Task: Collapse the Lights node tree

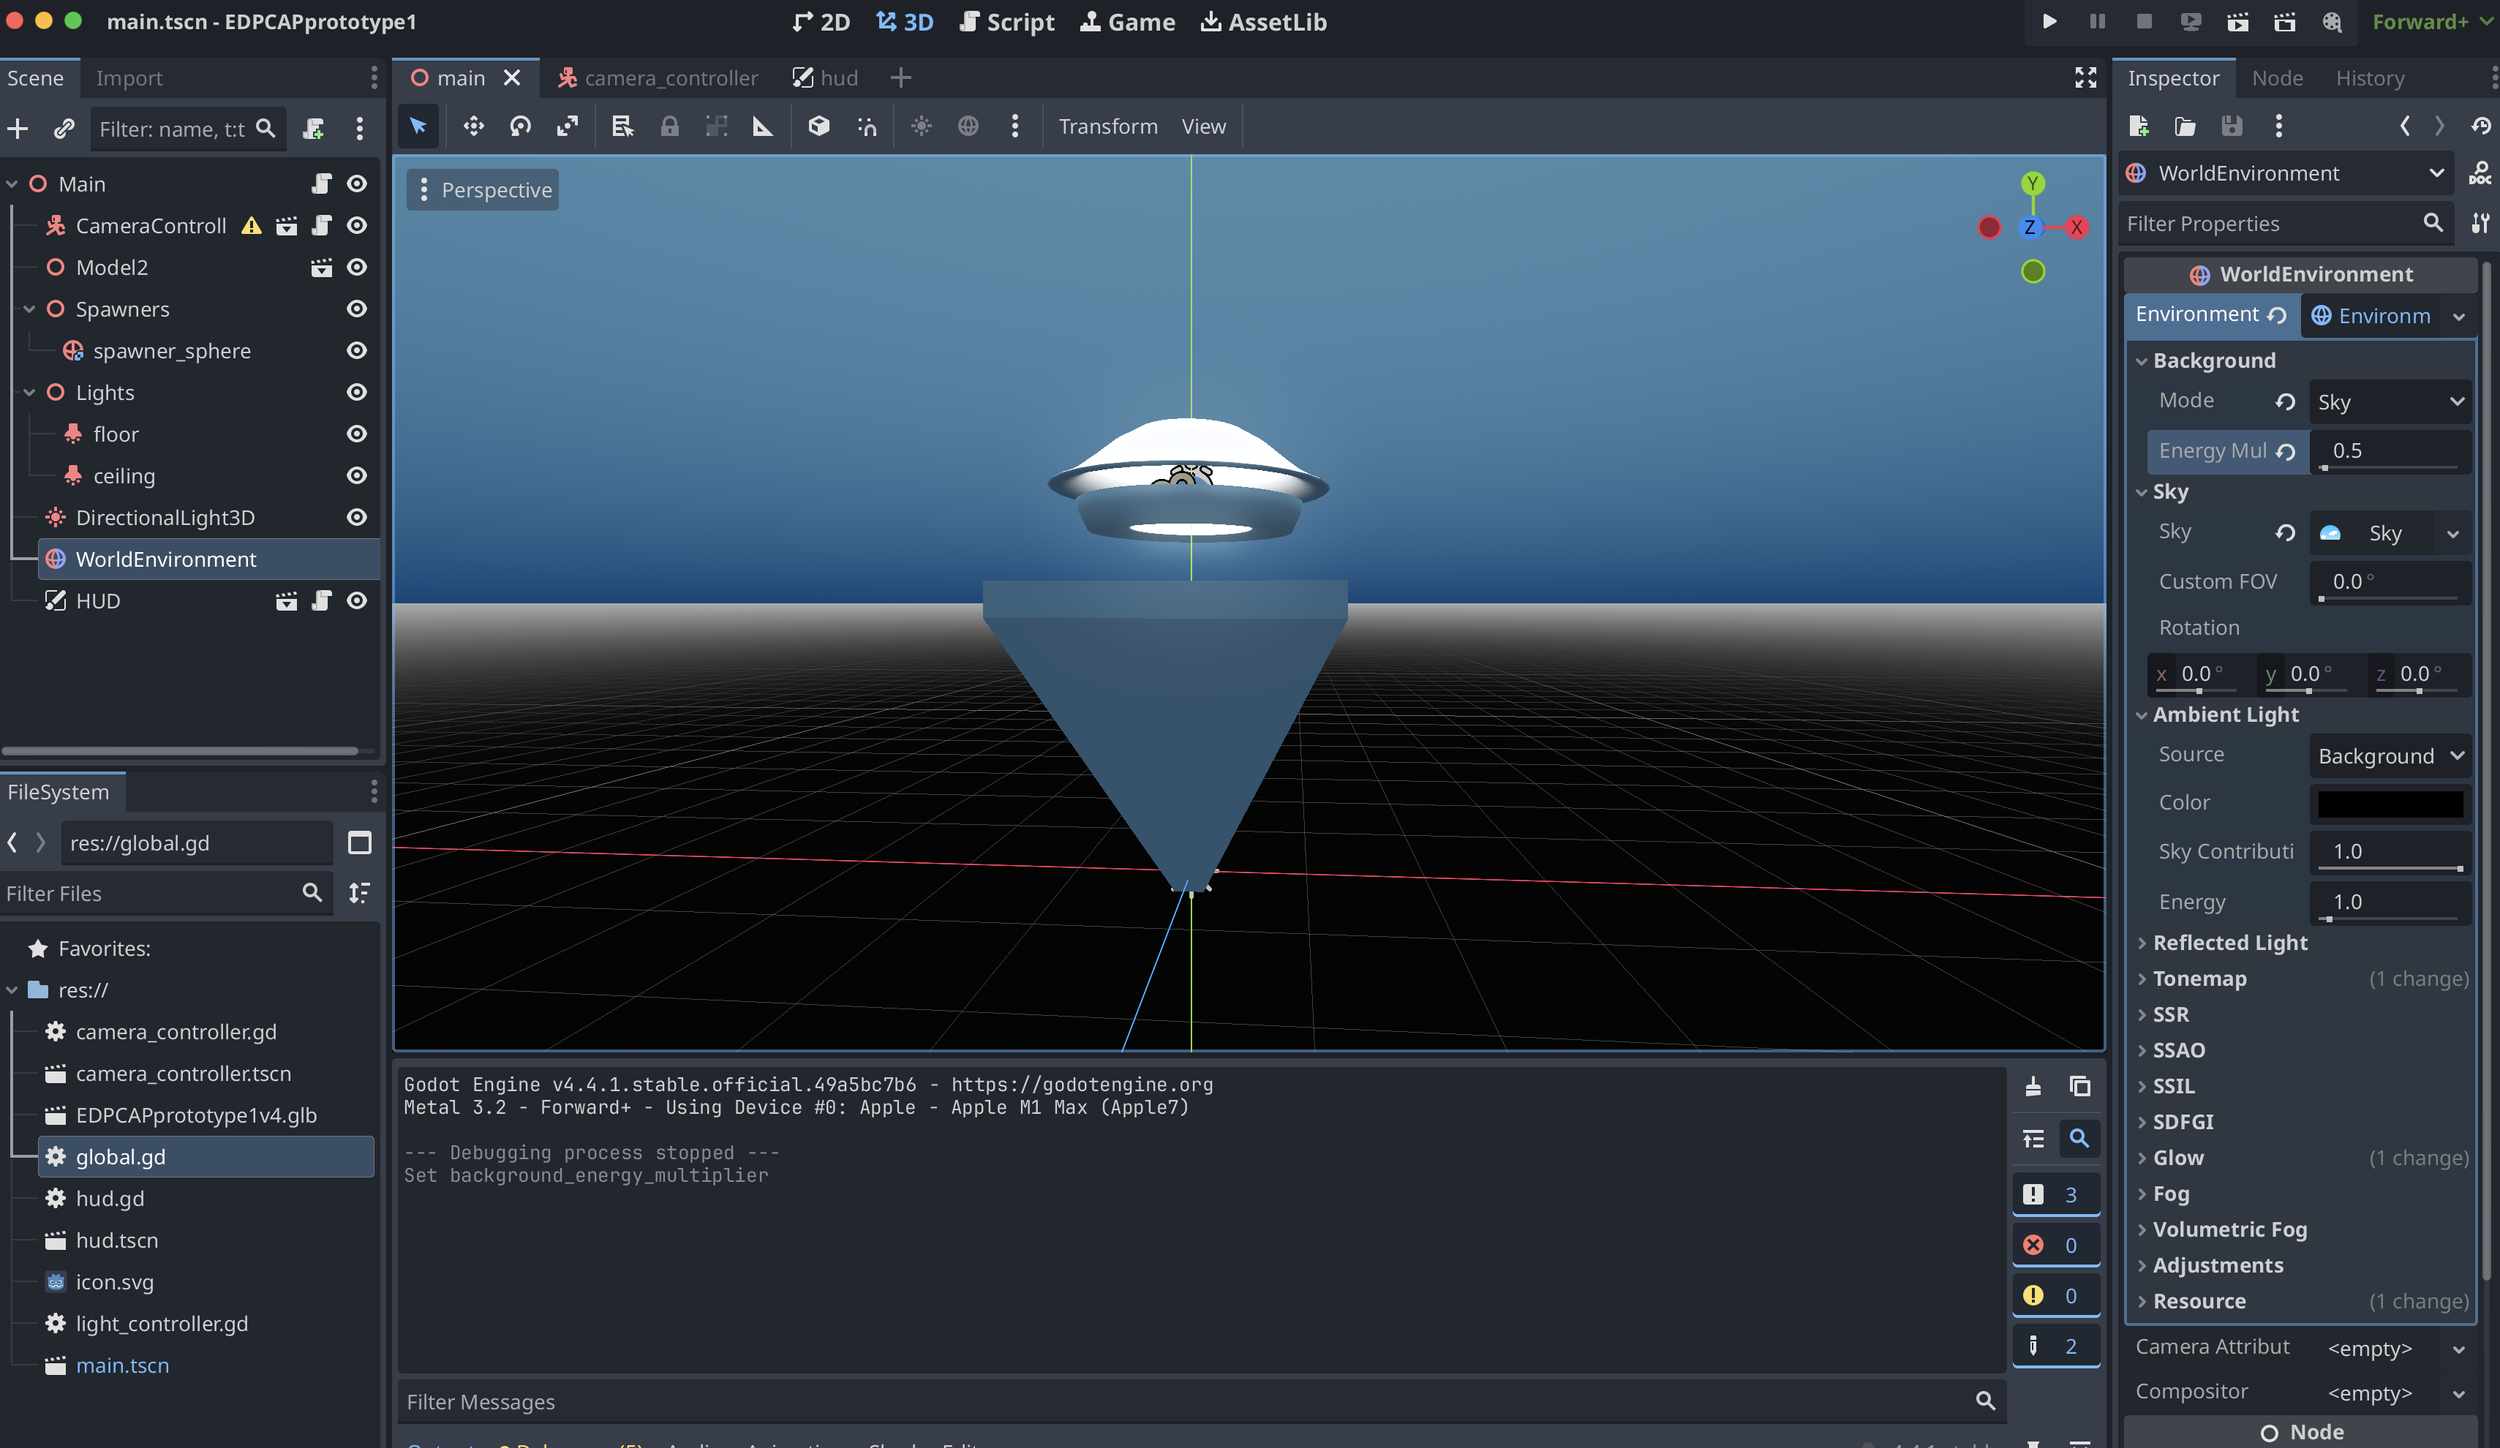Action: pos(29,393)
